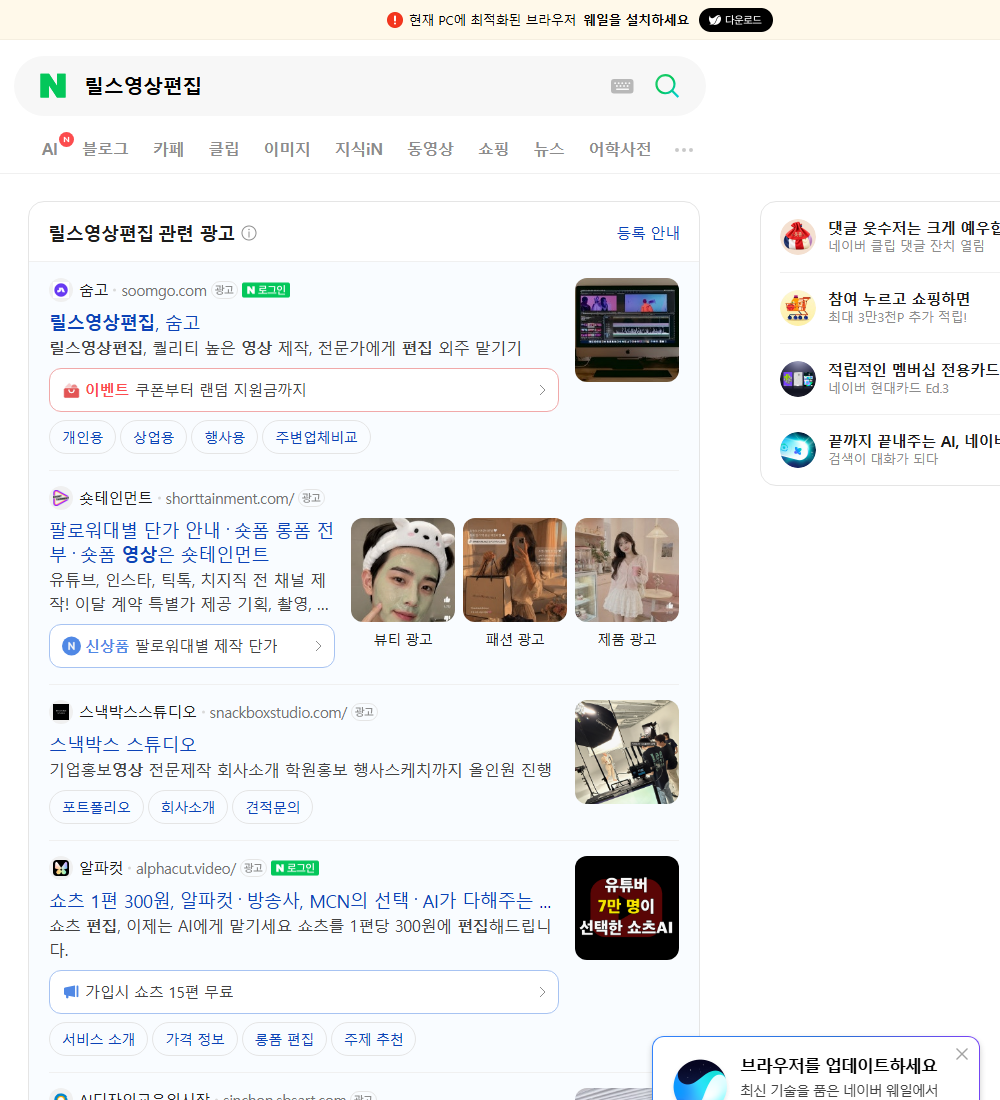Click the N로그인 badge beside alphacut.video

(295, 868)
